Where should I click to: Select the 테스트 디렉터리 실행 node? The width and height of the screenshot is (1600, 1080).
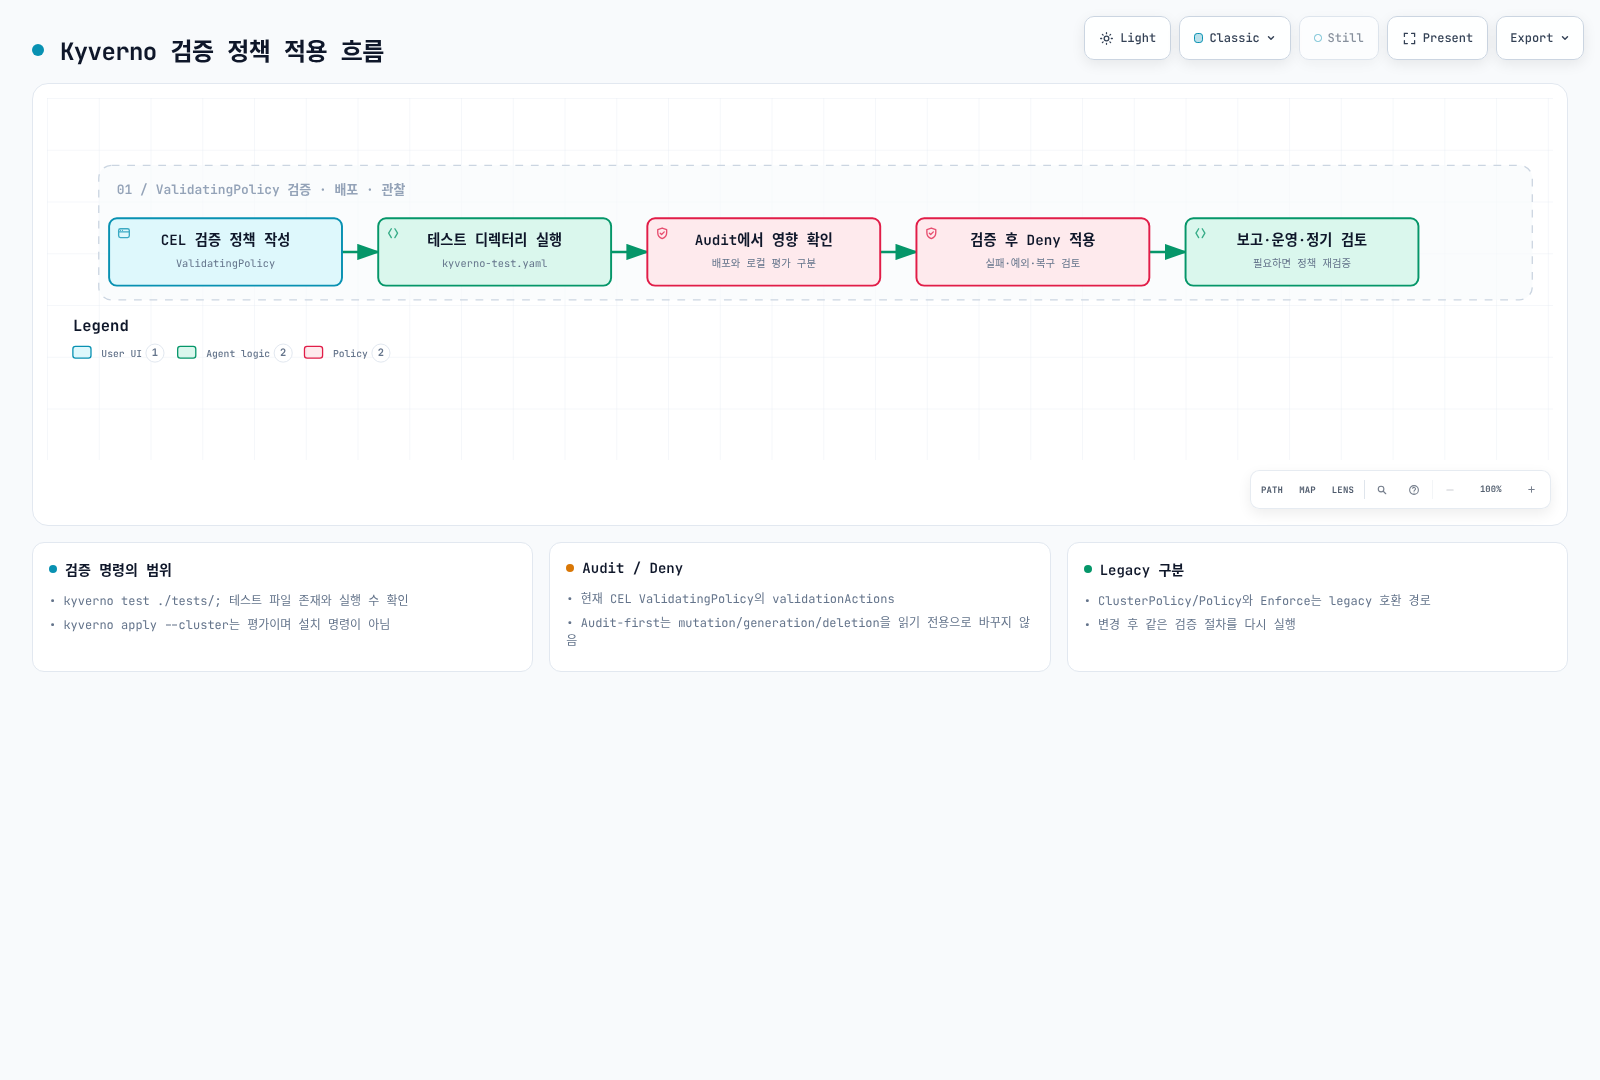tap(494, 252)
